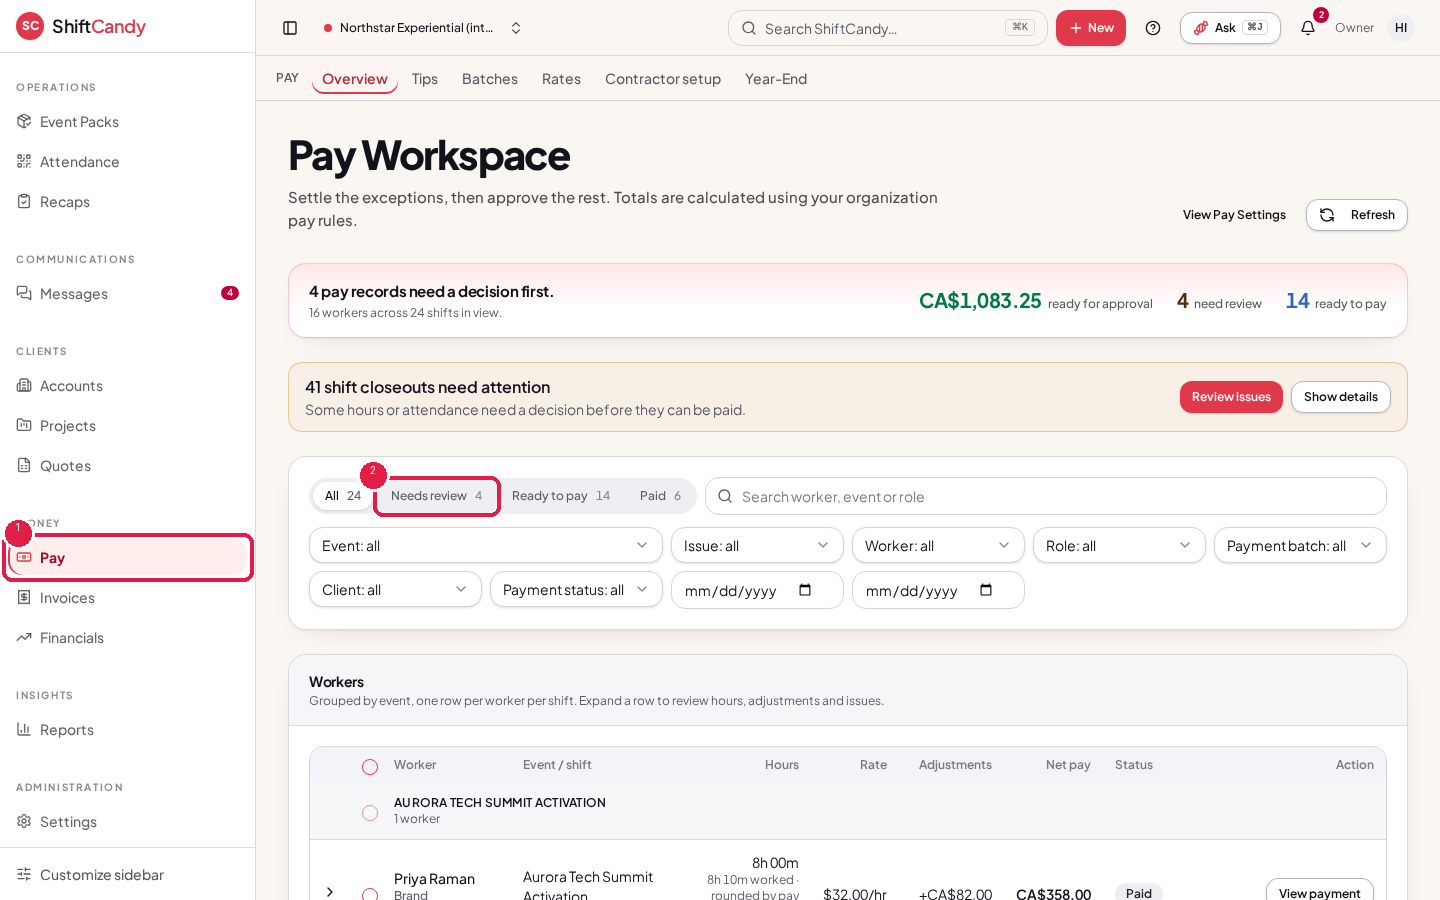This screenshot has width=1440, height=900.
Task: Switch to the Batches tab
Action: 490,79
